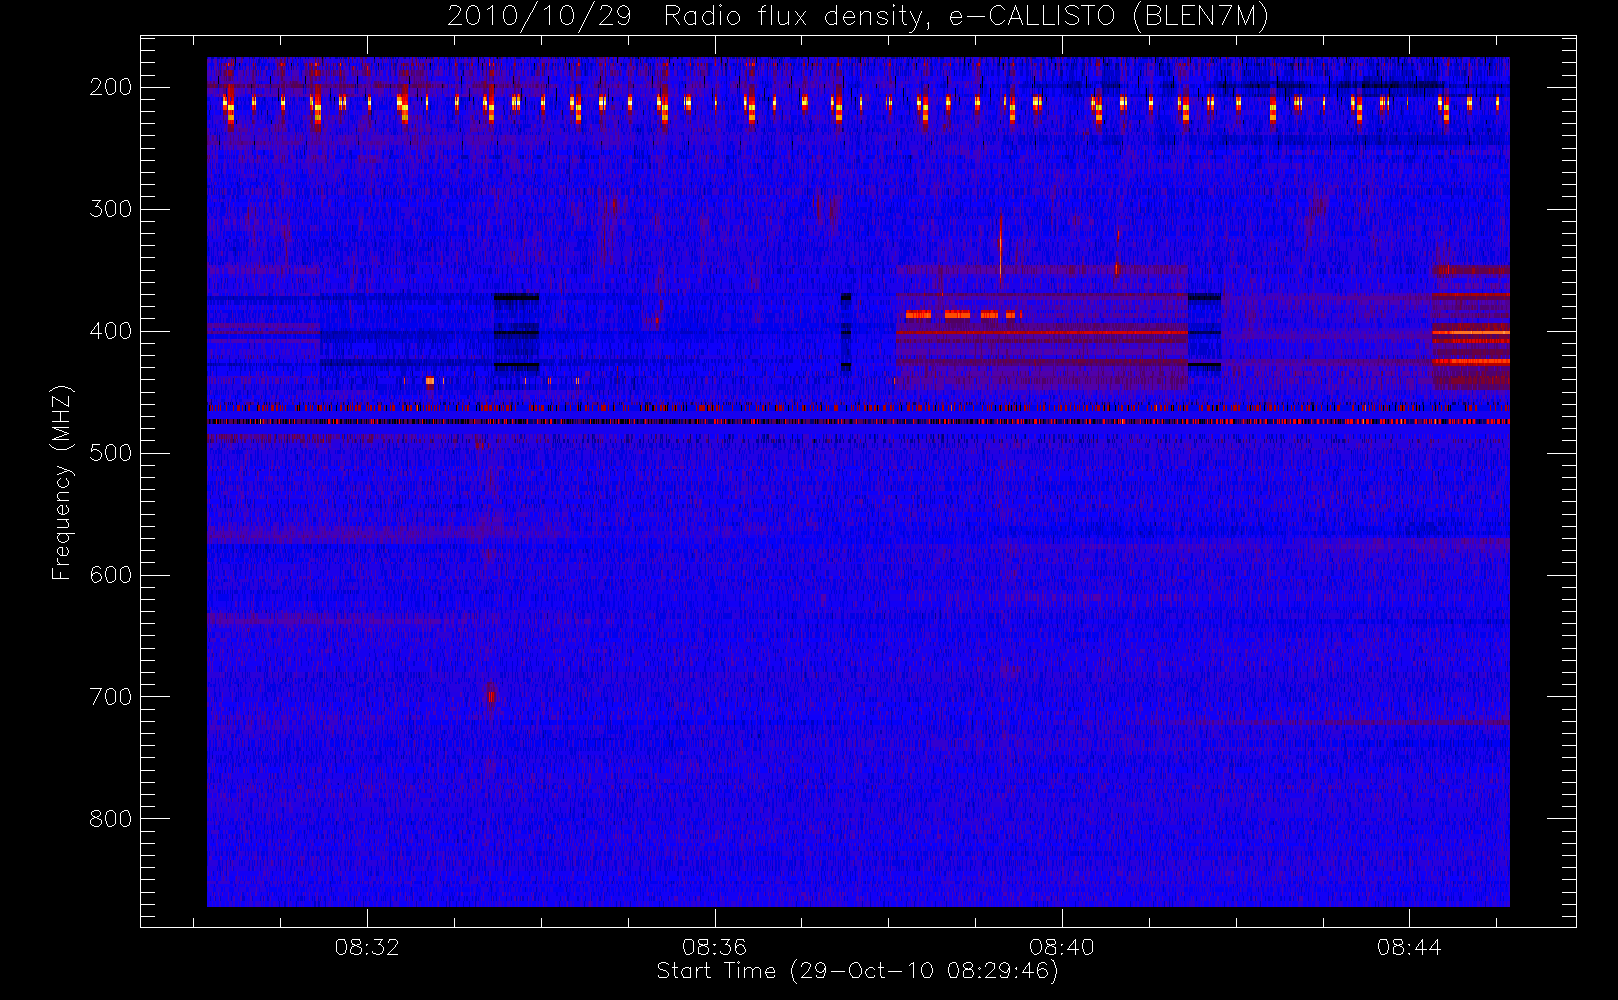Click the 800 frequency tick label

coord(111,819)
